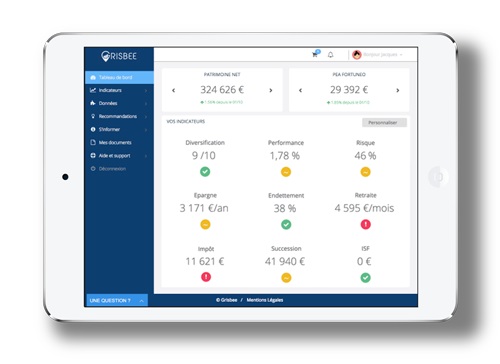
Task: Expand the Recommandations sidebar menu
Action: click(x=119, y=116)
